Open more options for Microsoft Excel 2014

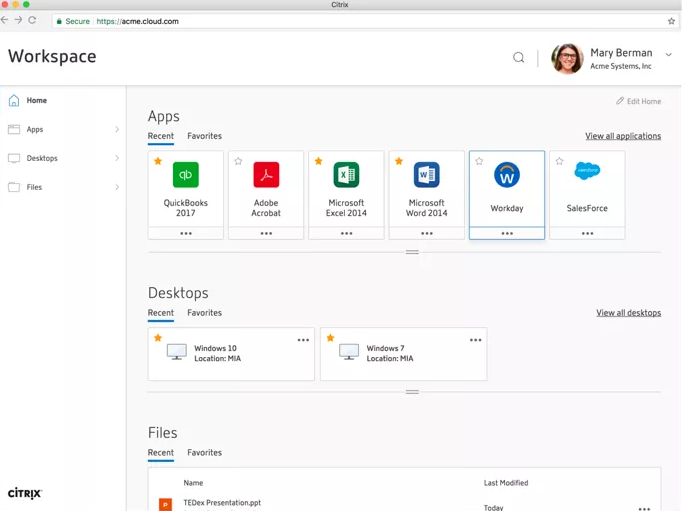click(x=346, y=234)
